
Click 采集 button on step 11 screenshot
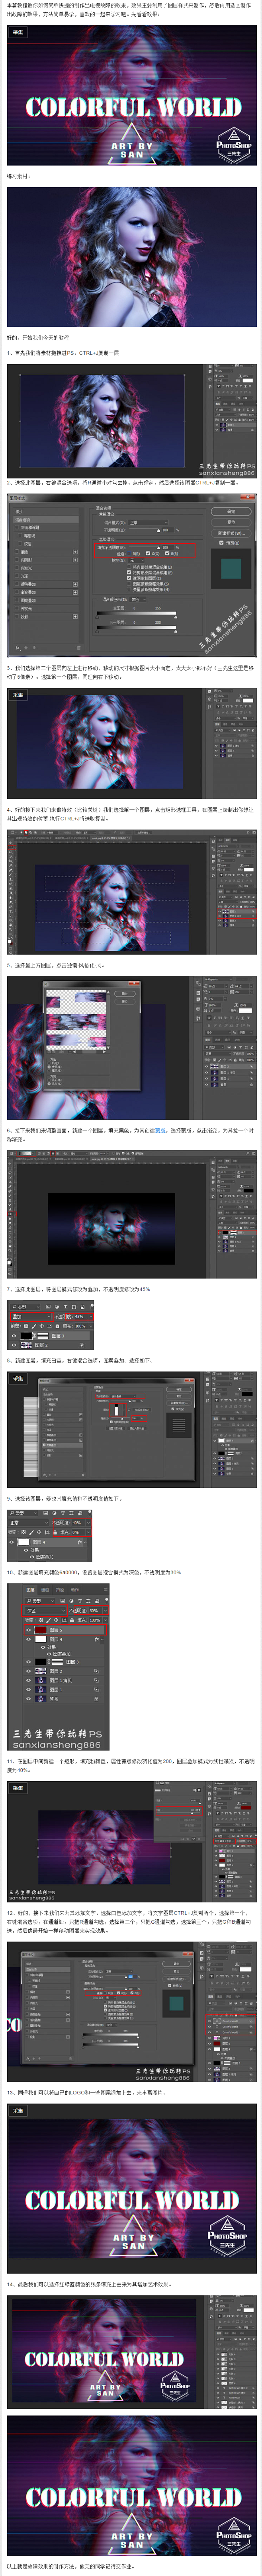pos(18,1787)
